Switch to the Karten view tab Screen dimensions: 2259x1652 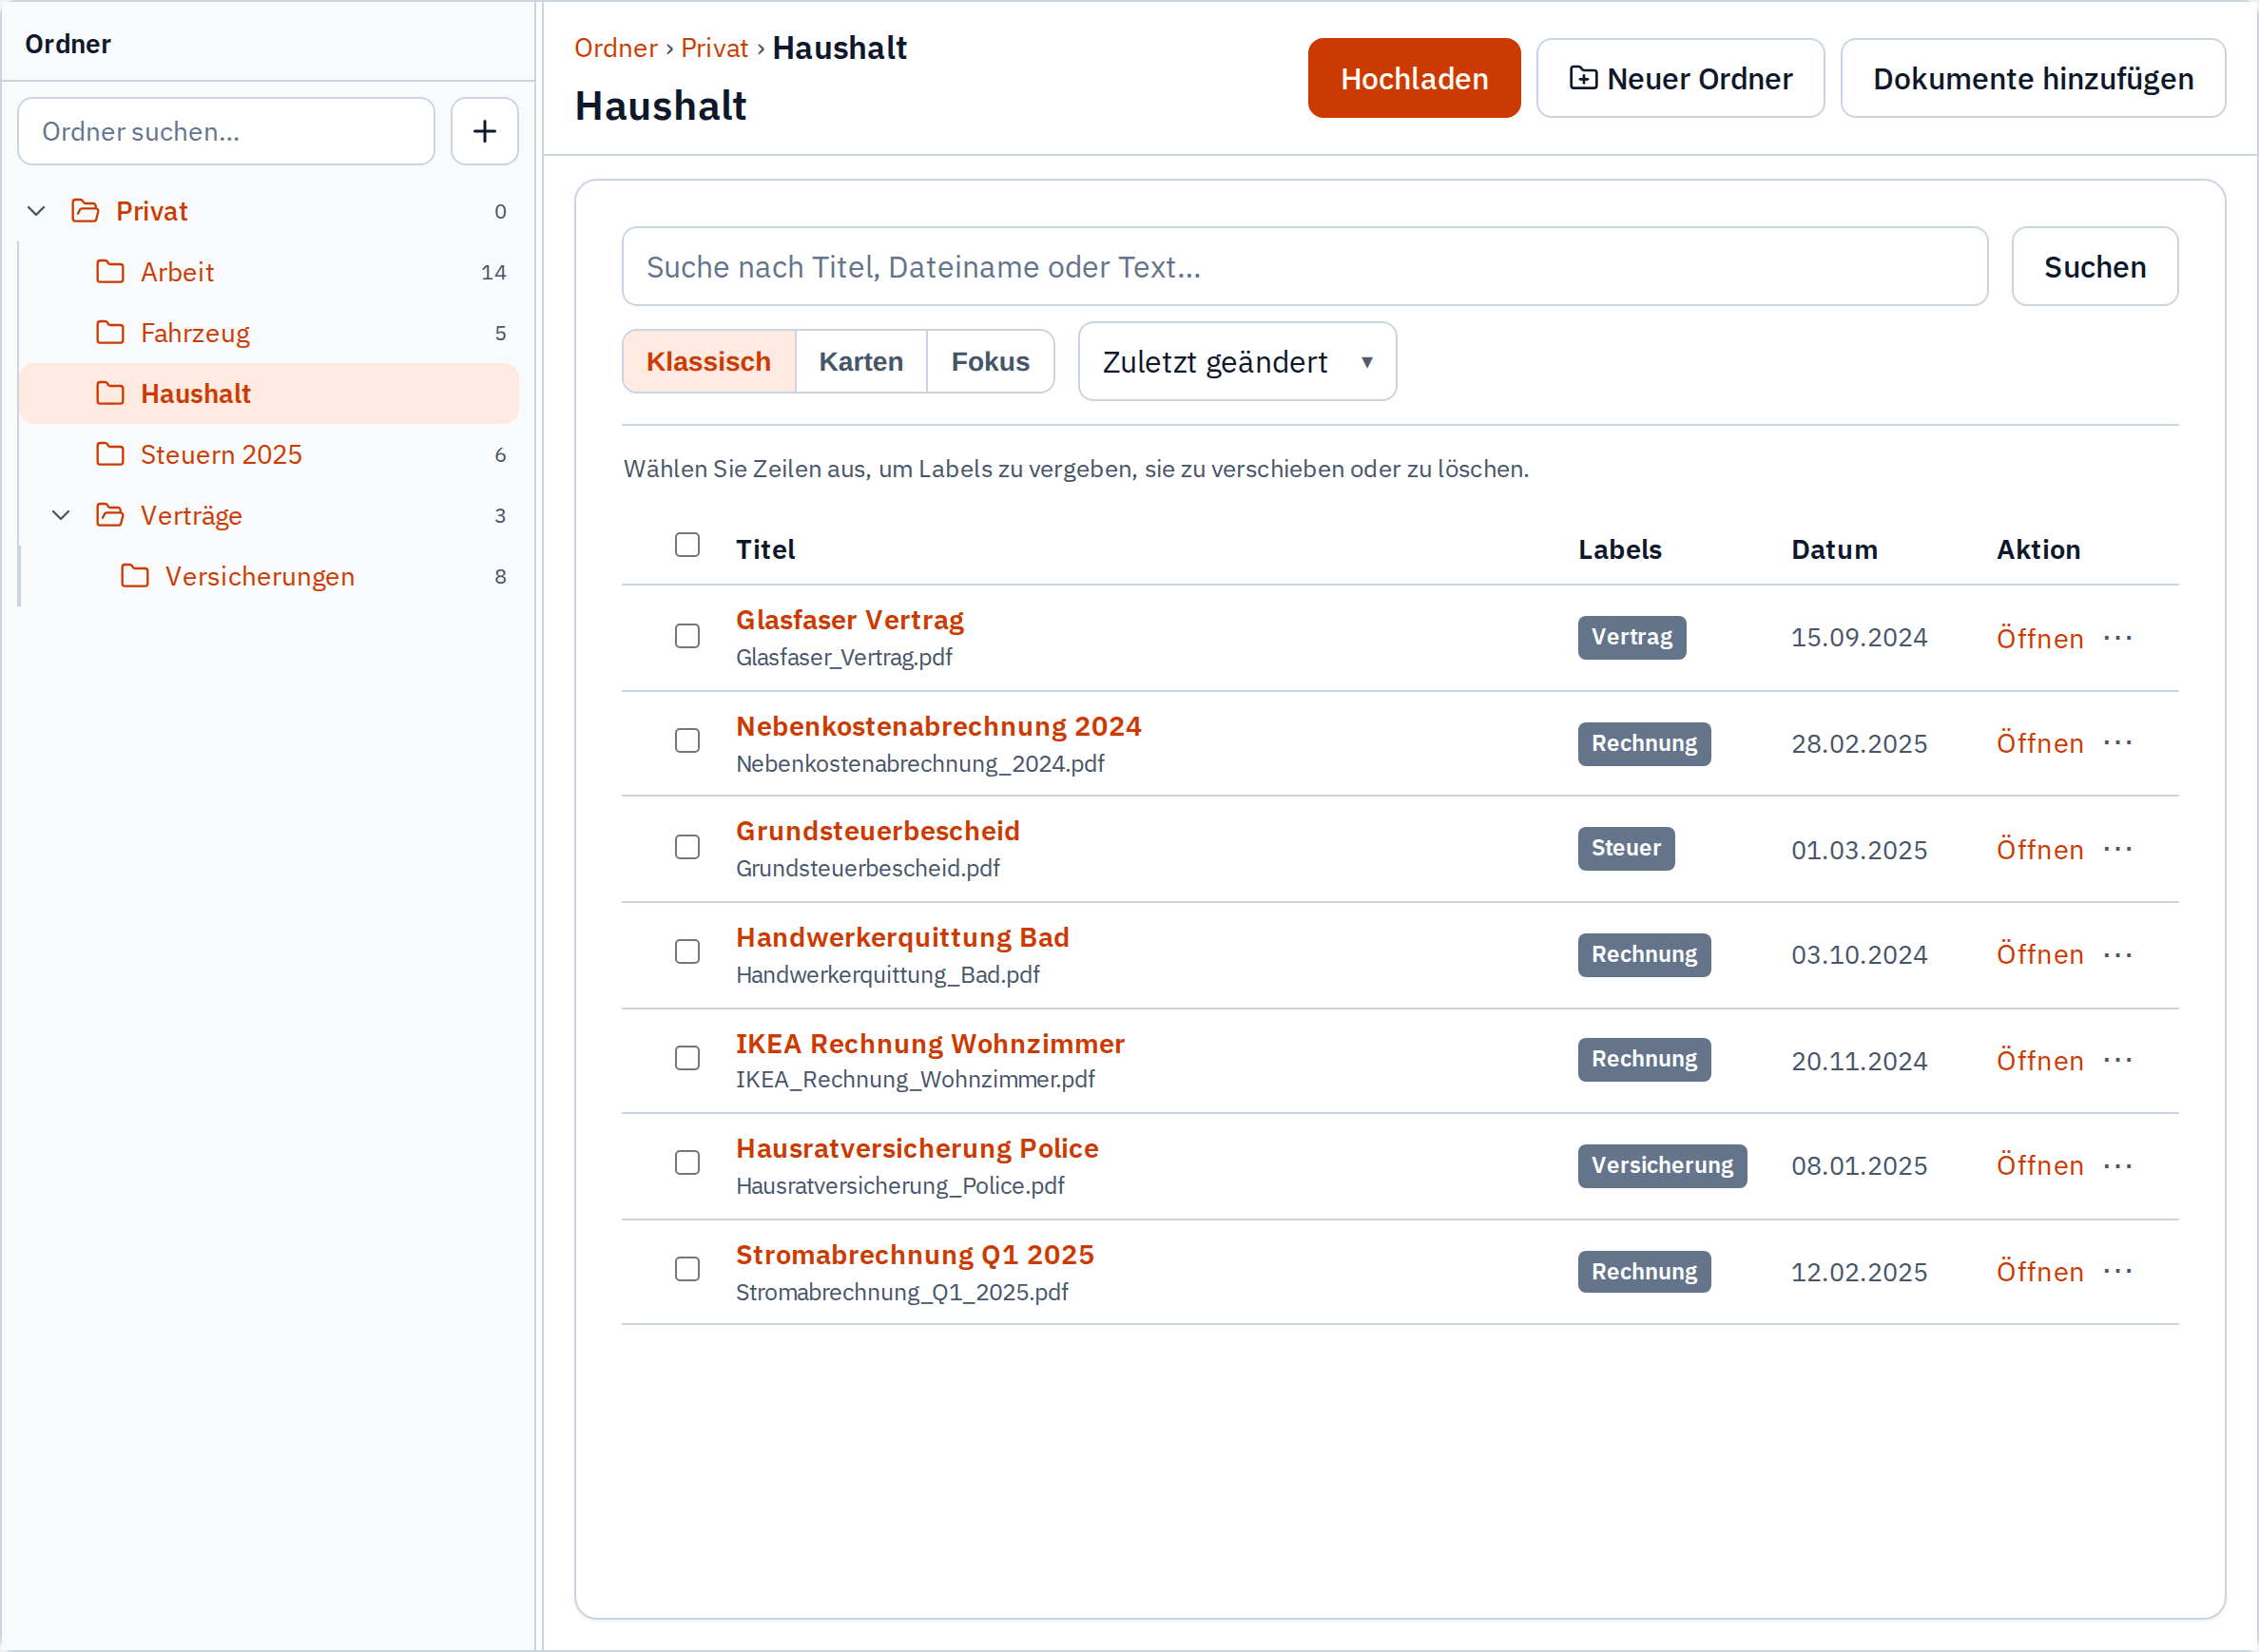(861, 362)
